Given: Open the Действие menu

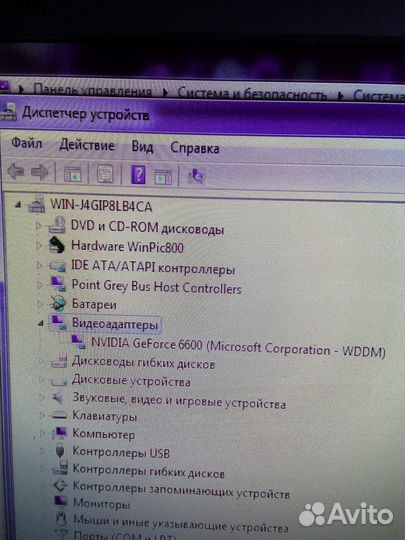Looking at the screenshot, I should click(87, 145).
